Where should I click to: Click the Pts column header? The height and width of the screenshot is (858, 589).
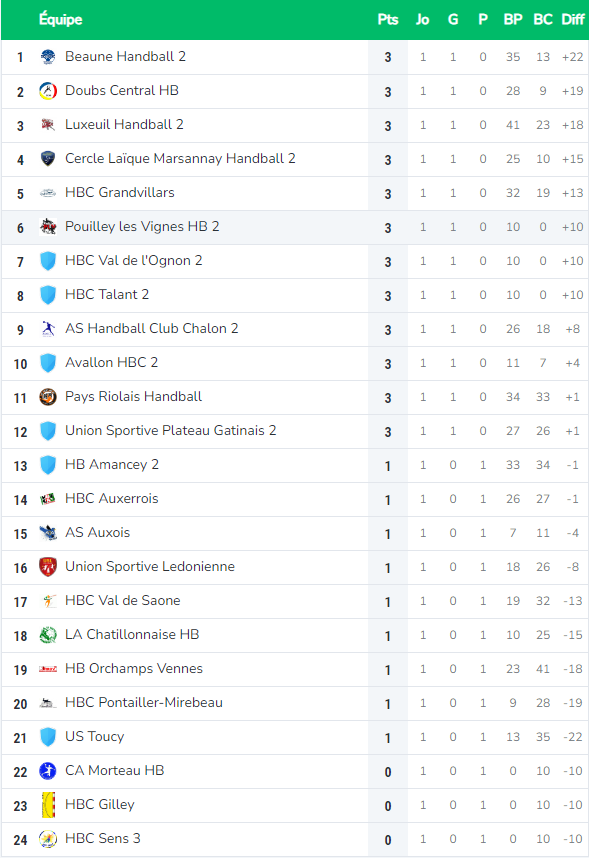388,20
